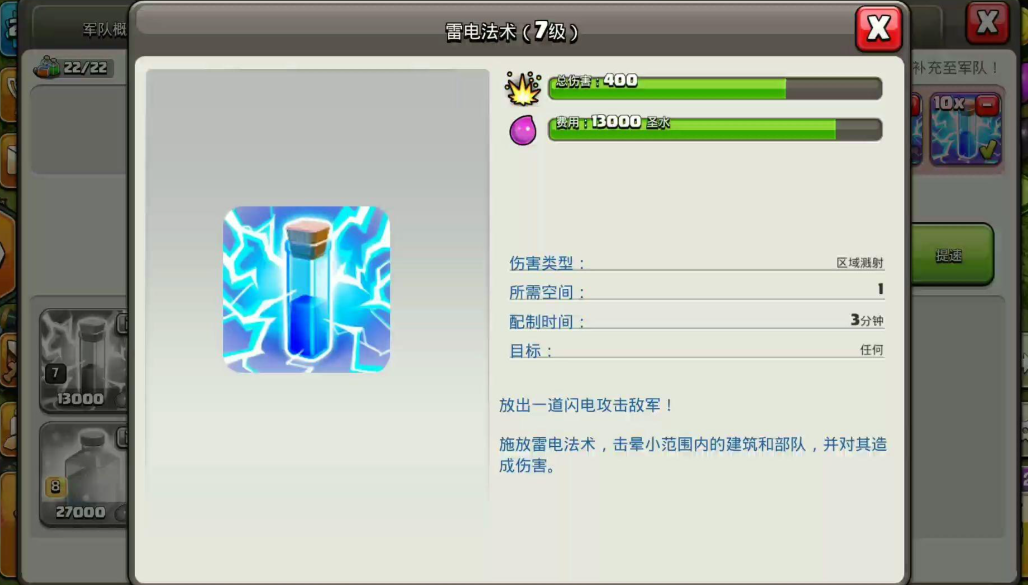
Task: Click the pink elixir drop icon
Action: point(523,129)
